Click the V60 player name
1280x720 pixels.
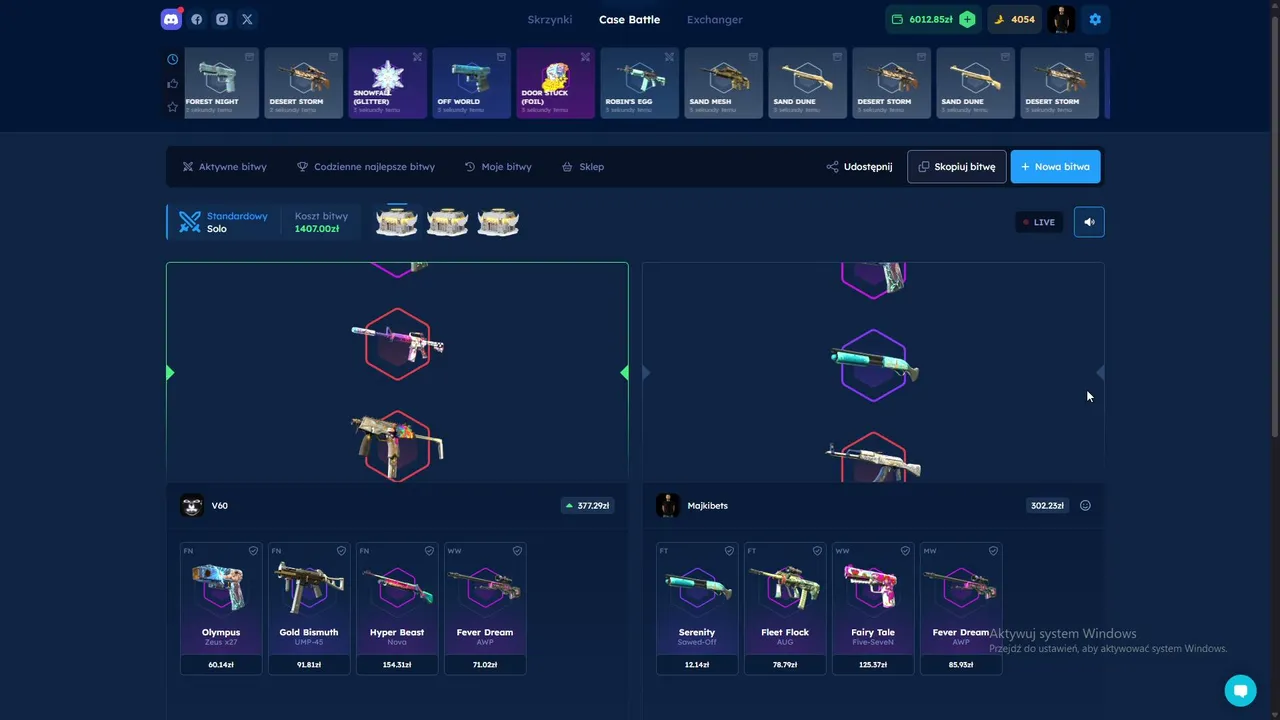pyautogui.click(x=220, y=506)
